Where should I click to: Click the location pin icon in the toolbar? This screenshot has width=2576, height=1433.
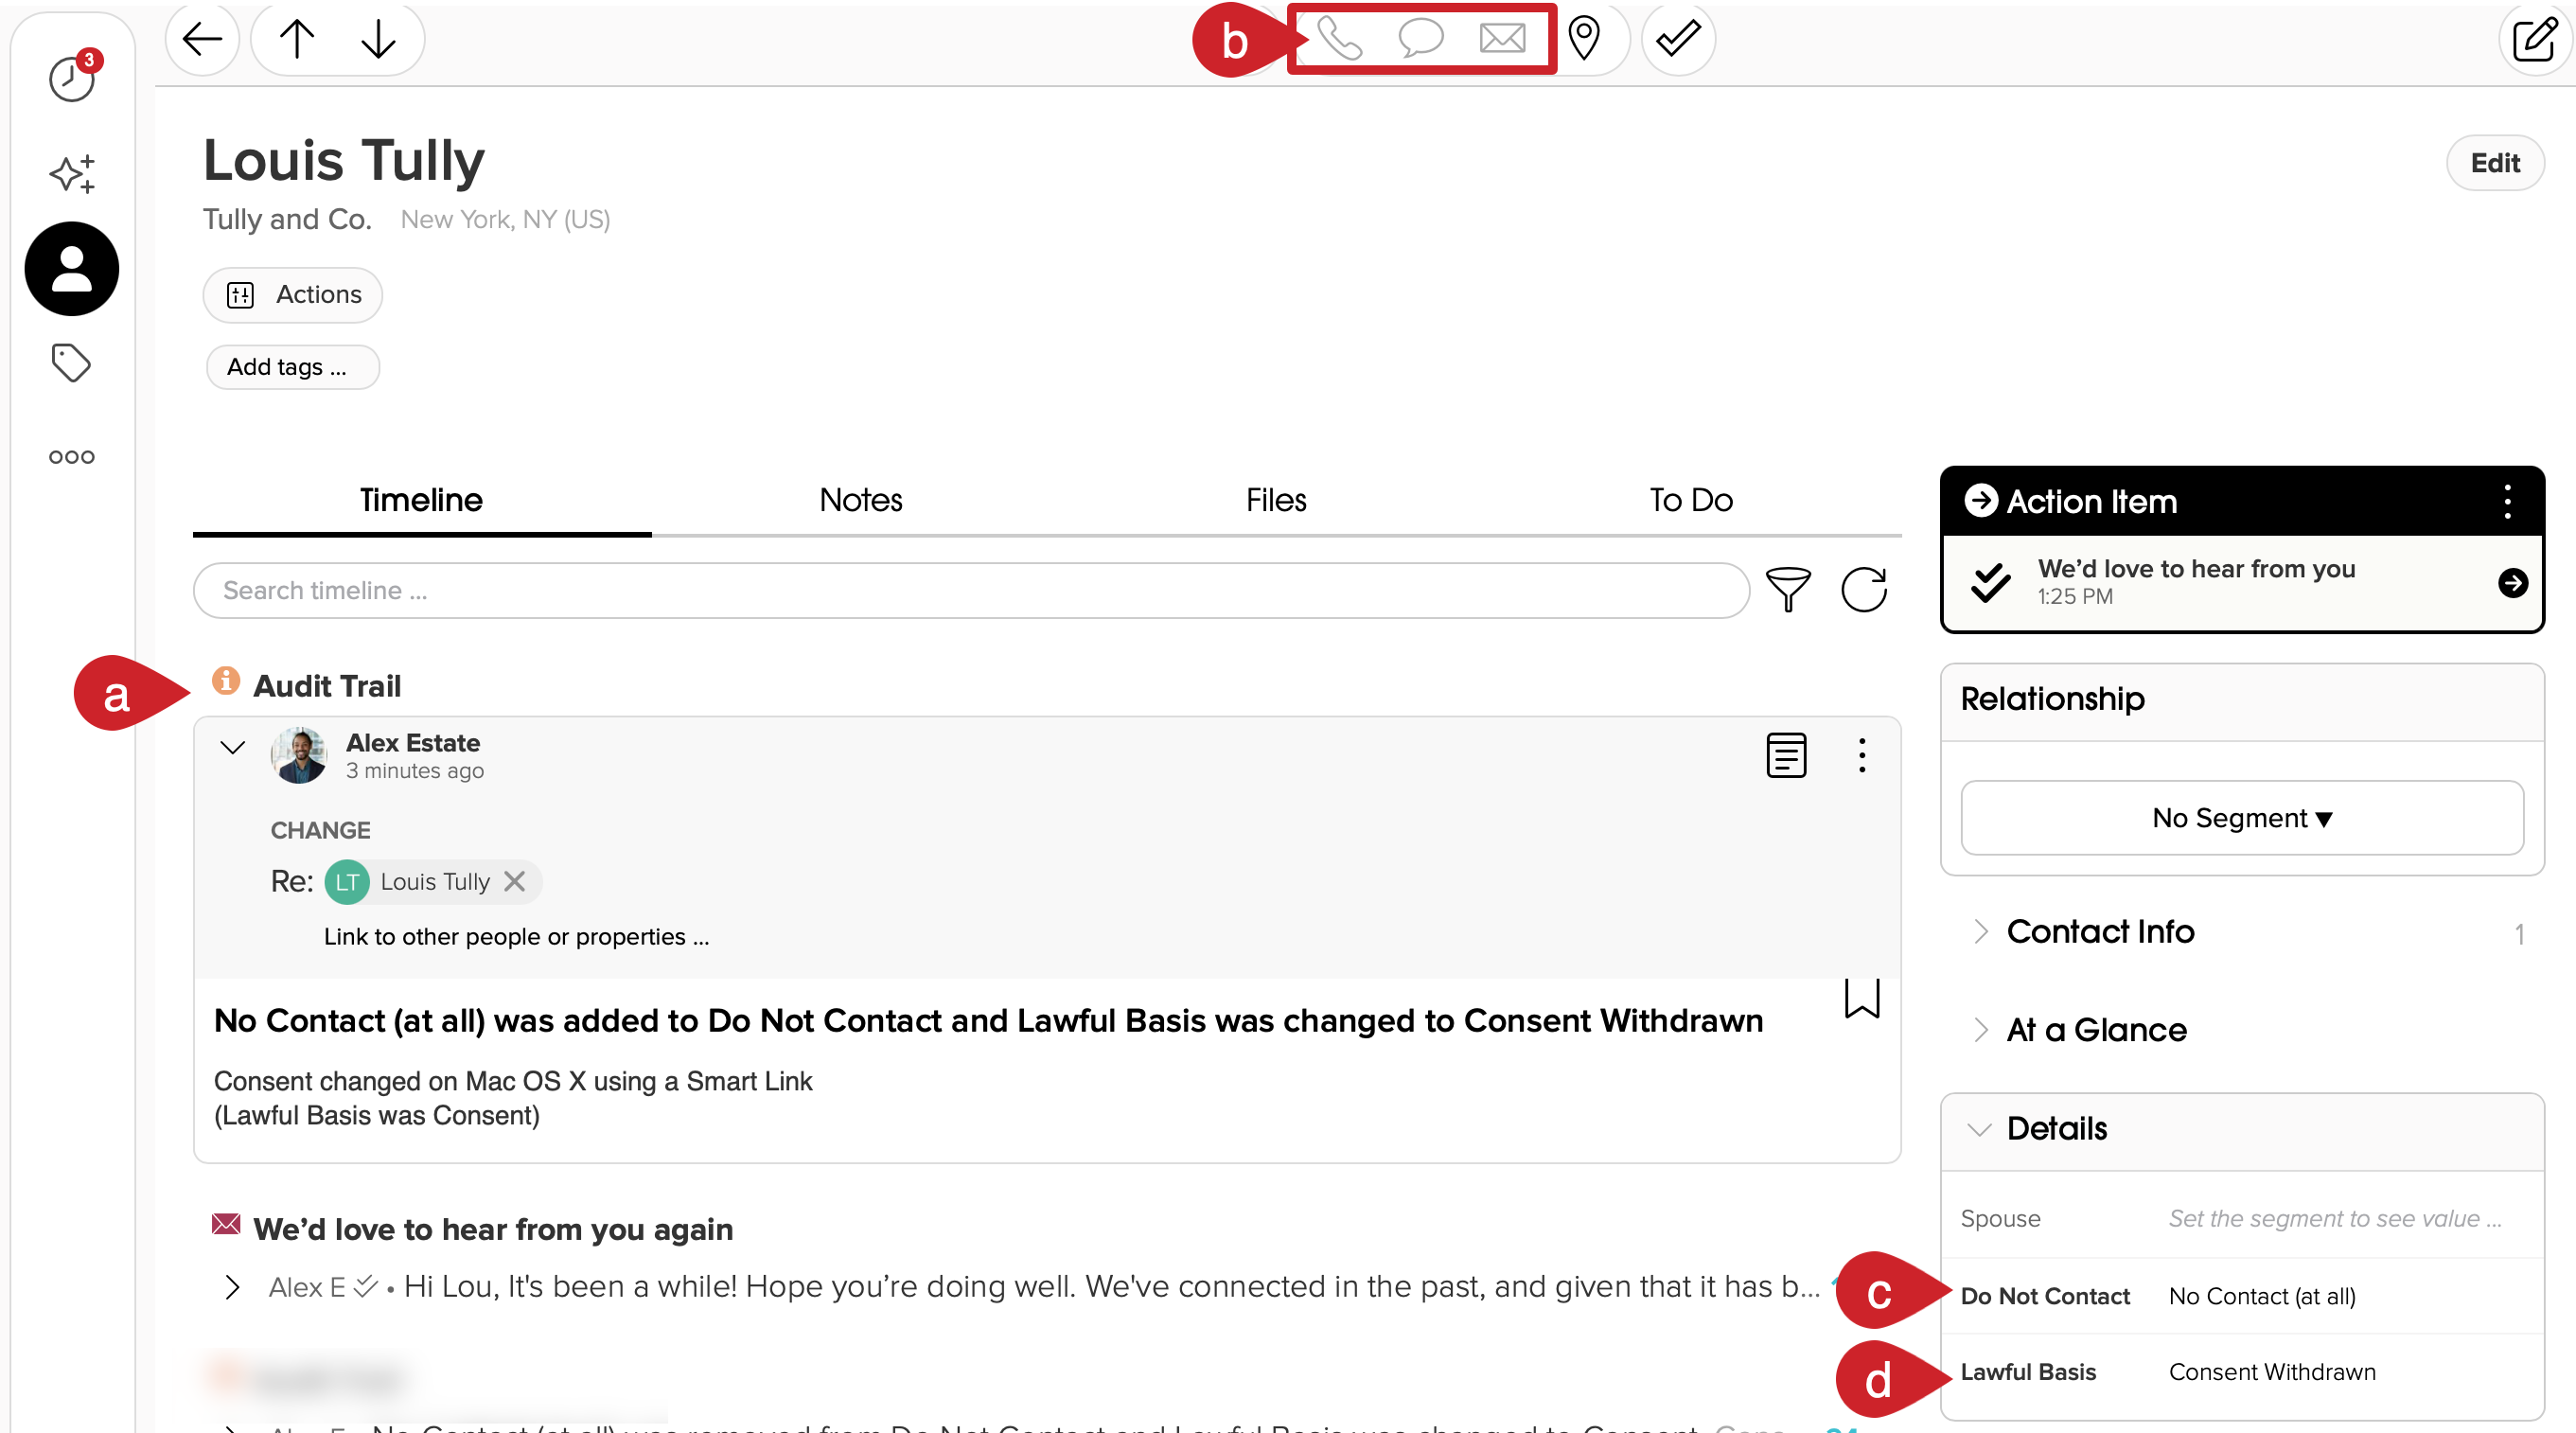point(1586,39)
